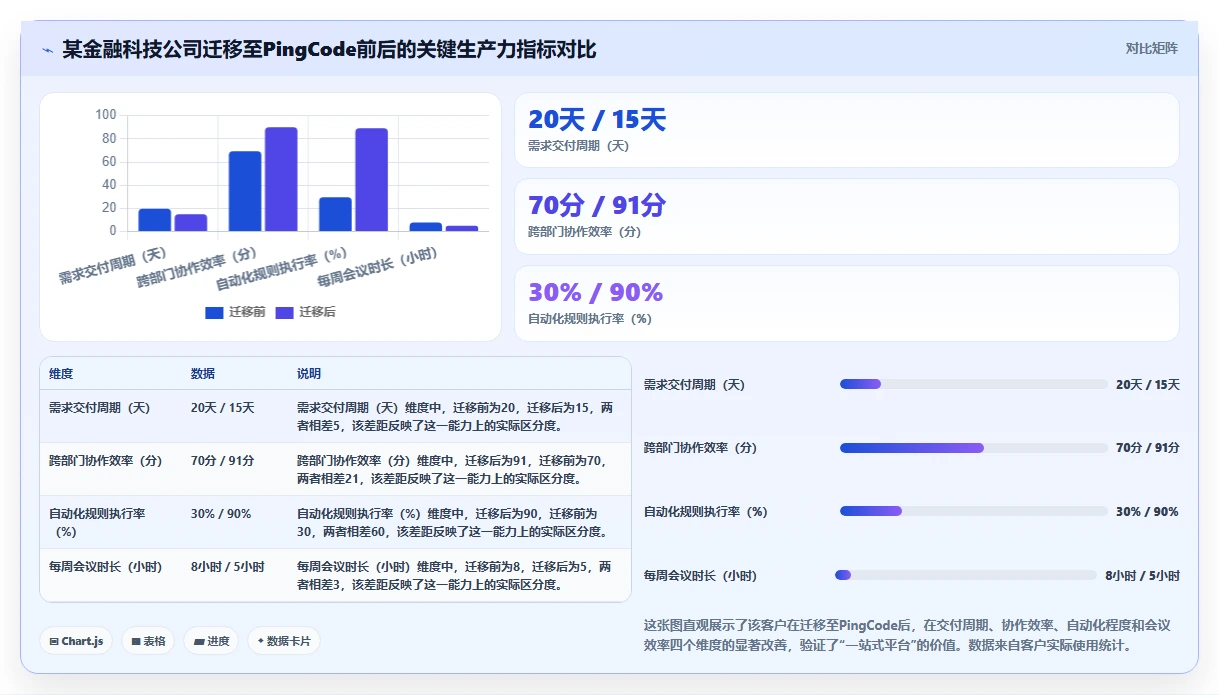Click the 需求交付周期 progress bar
1219x695 pixels.
pos(974,384)
